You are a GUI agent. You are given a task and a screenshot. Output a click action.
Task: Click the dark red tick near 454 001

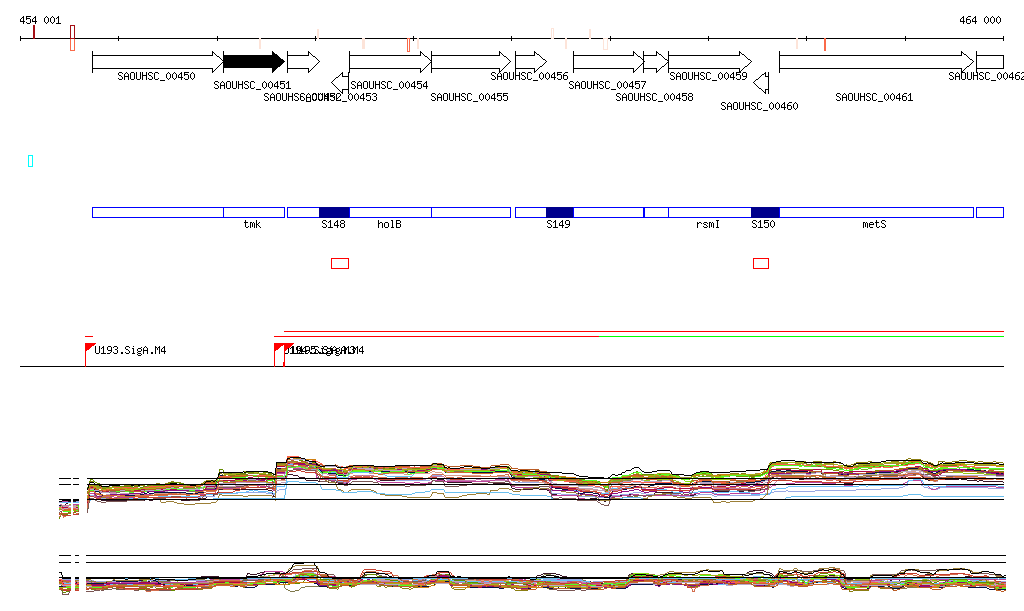point(34,32)
